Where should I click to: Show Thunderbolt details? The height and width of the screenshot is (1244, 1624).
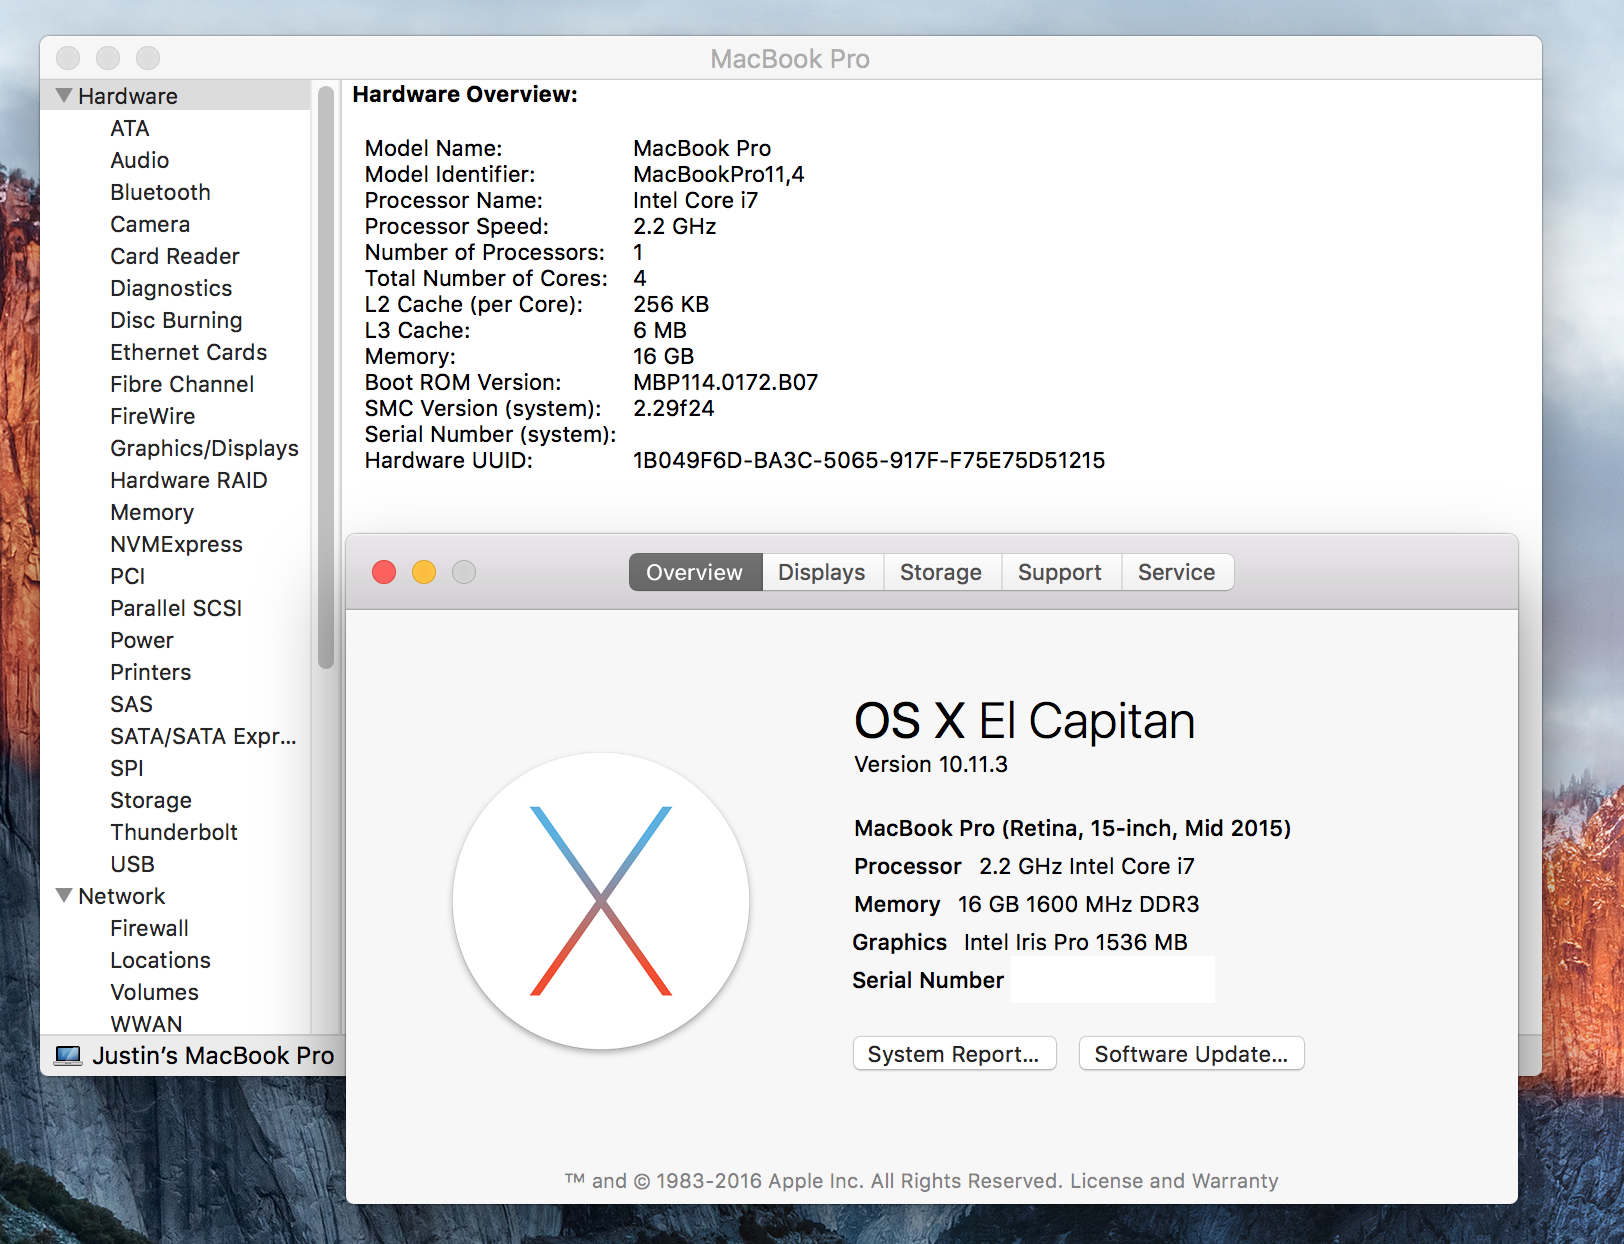click(174, 832)
